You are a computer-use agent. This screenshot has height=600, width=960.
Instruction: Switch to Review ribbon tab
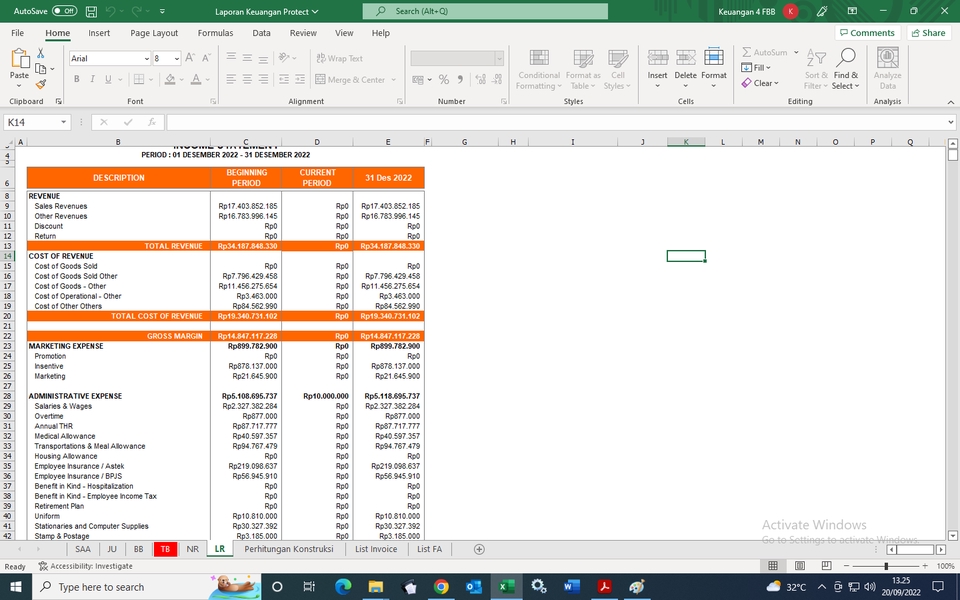coord(303,33)
